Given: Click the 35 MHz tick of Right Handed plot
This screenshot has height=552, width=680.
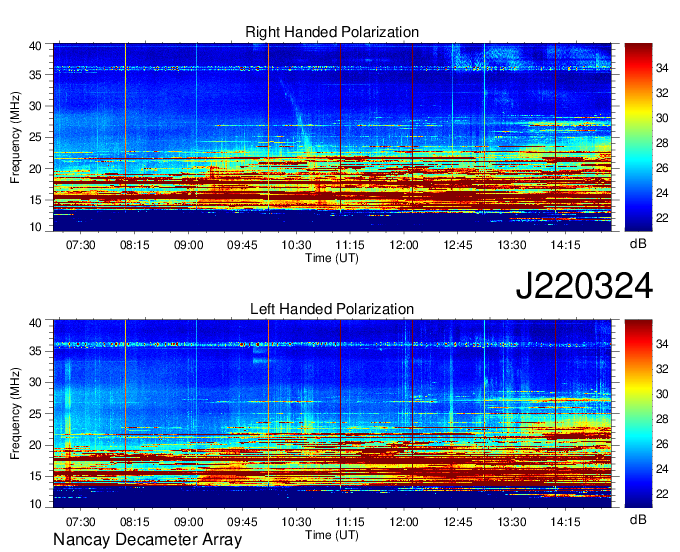Looking at the screenshot, I should tap(35, 75).
